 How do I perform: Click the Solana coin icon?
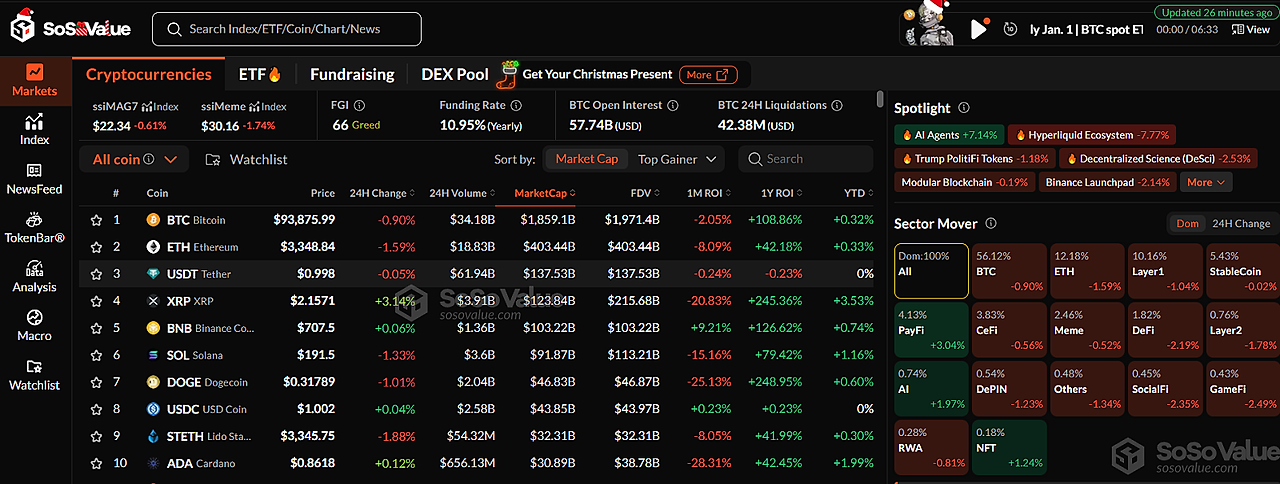click(x=154, y=355)
